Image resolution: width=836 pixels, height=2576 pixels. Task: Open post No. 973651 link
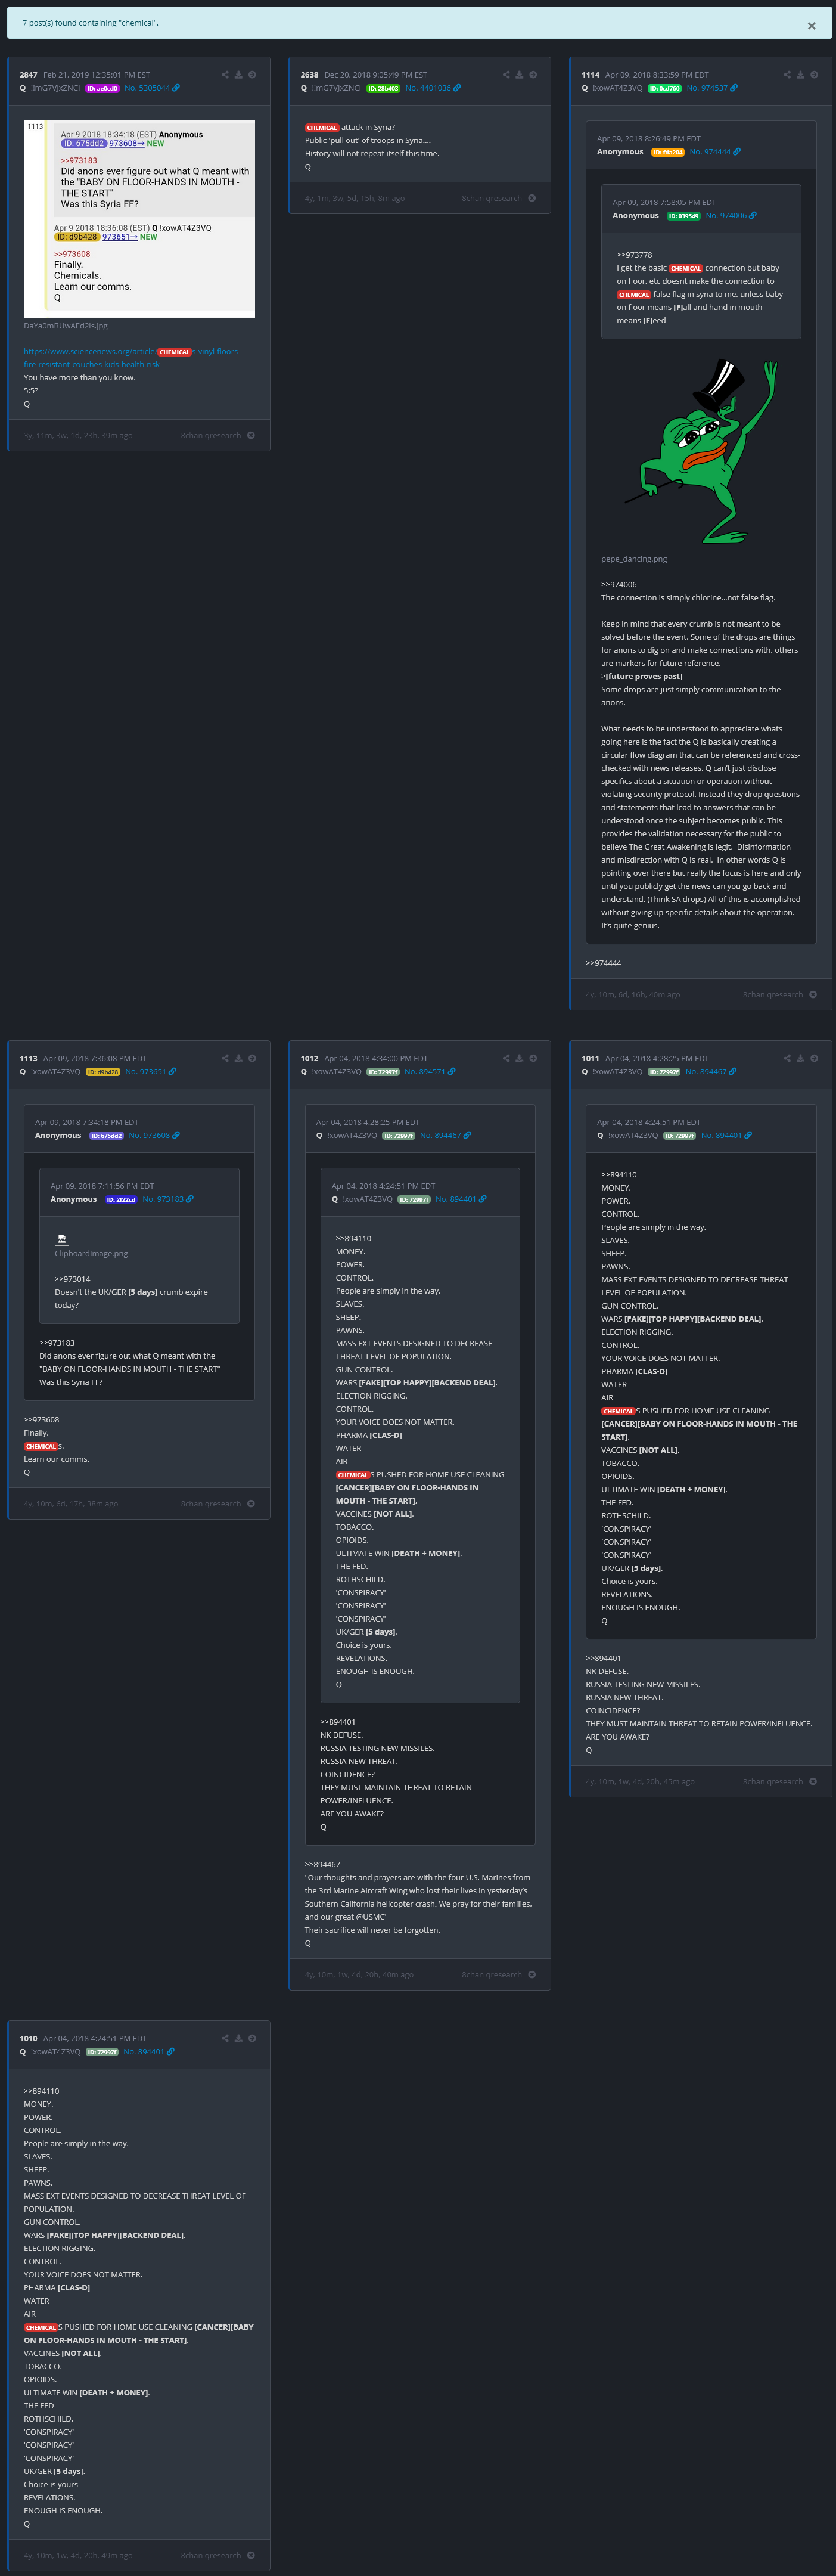coord(146,1071)
